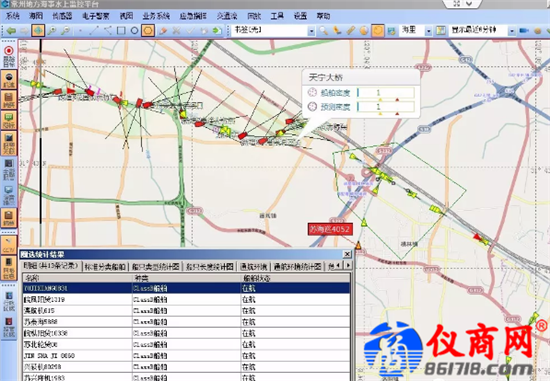Image resolution: width=550 pixels, height=381 pixels.
Task: Select the circle drawing tool
Action: point(134,31)
